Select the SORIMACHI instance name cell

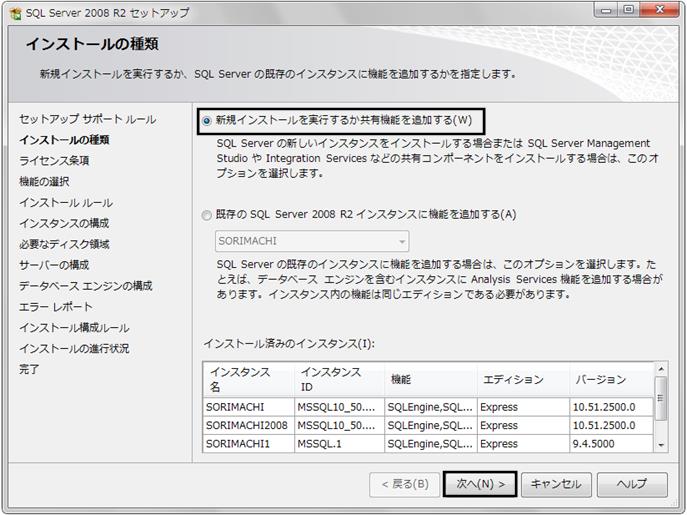click(249, 407)
